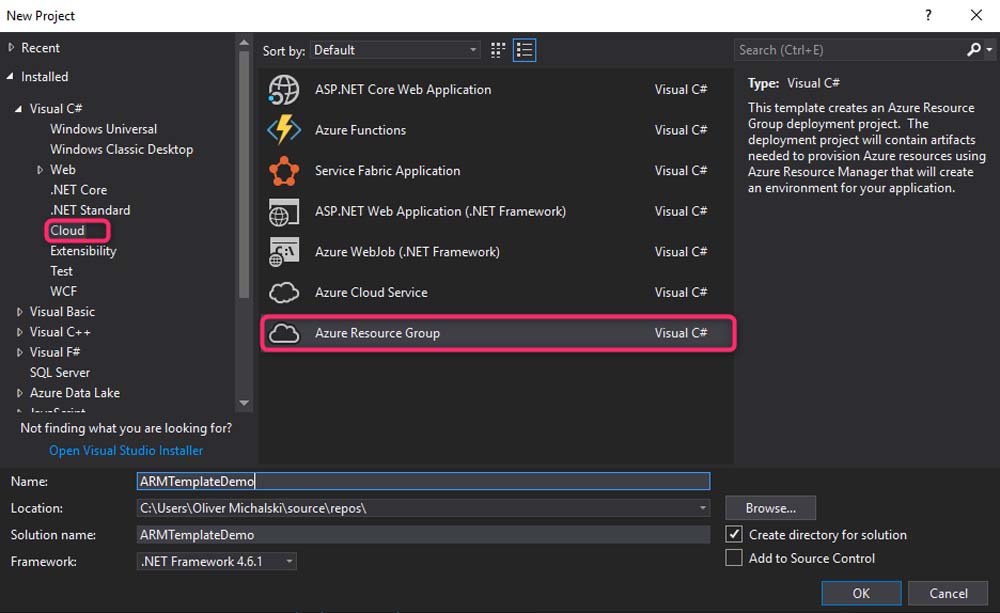
Task: Click the Azure Cloud Service cloud icon
Action: (x=284, y=293)
